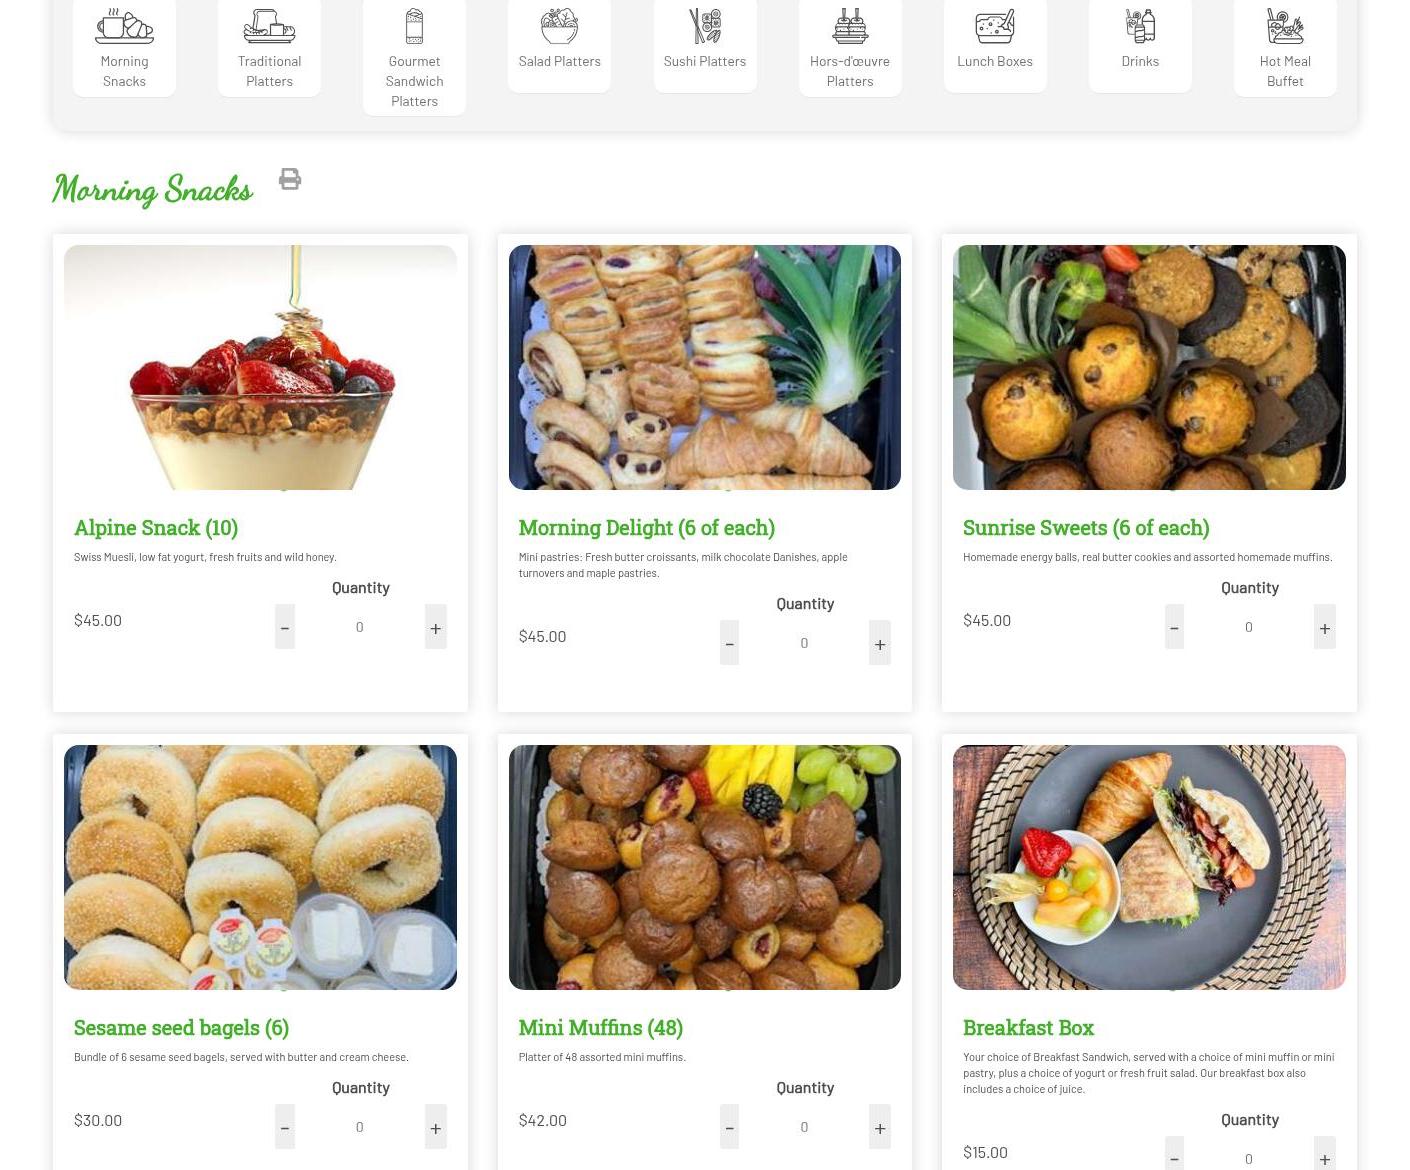Open the Morning Snacks category icon
Viewport: 1410px width, 1170px height.
point(124,26)
